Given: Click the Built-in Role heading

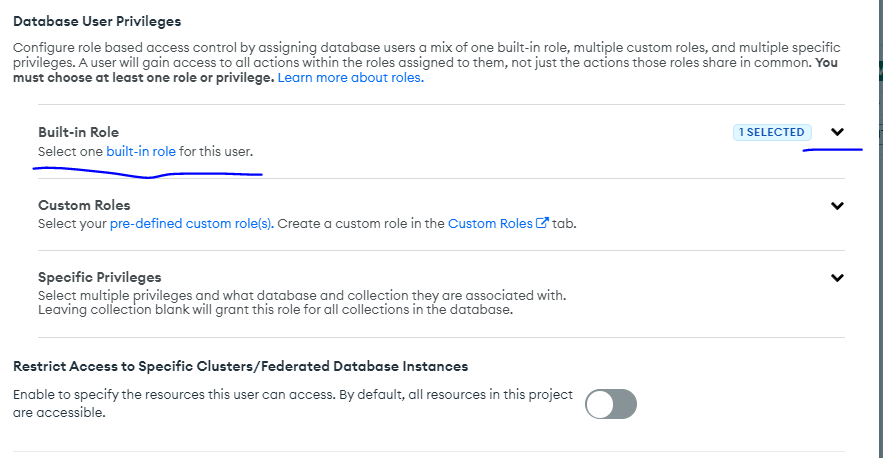Looking at the screenshot, I should click(x=78, y=132).
